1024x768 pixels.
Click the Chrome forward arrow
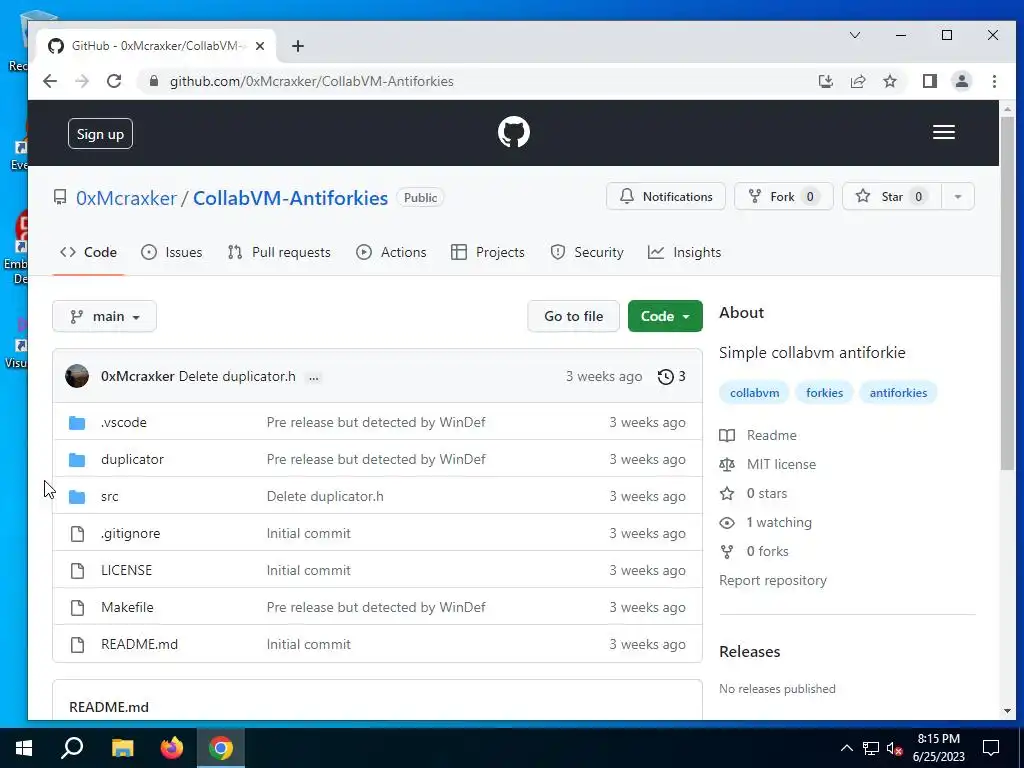tap(82, 81)
